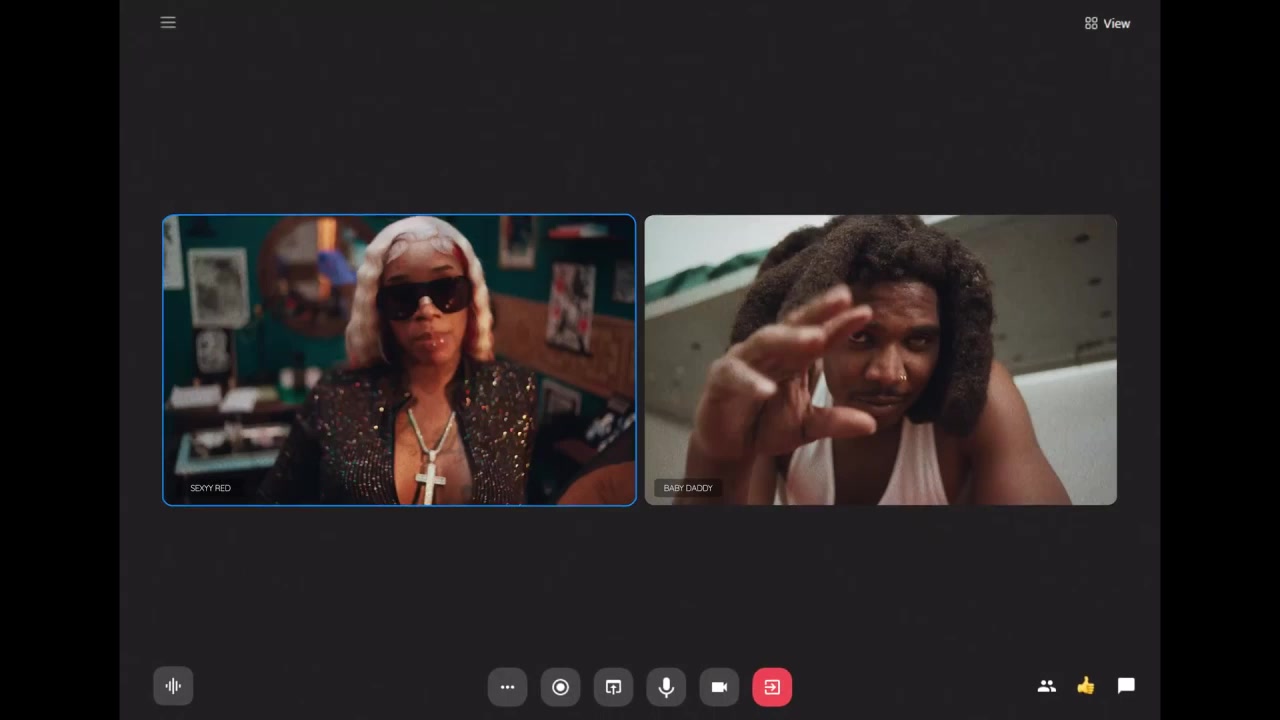Open the hamburger menu icon

click(168, 22)
